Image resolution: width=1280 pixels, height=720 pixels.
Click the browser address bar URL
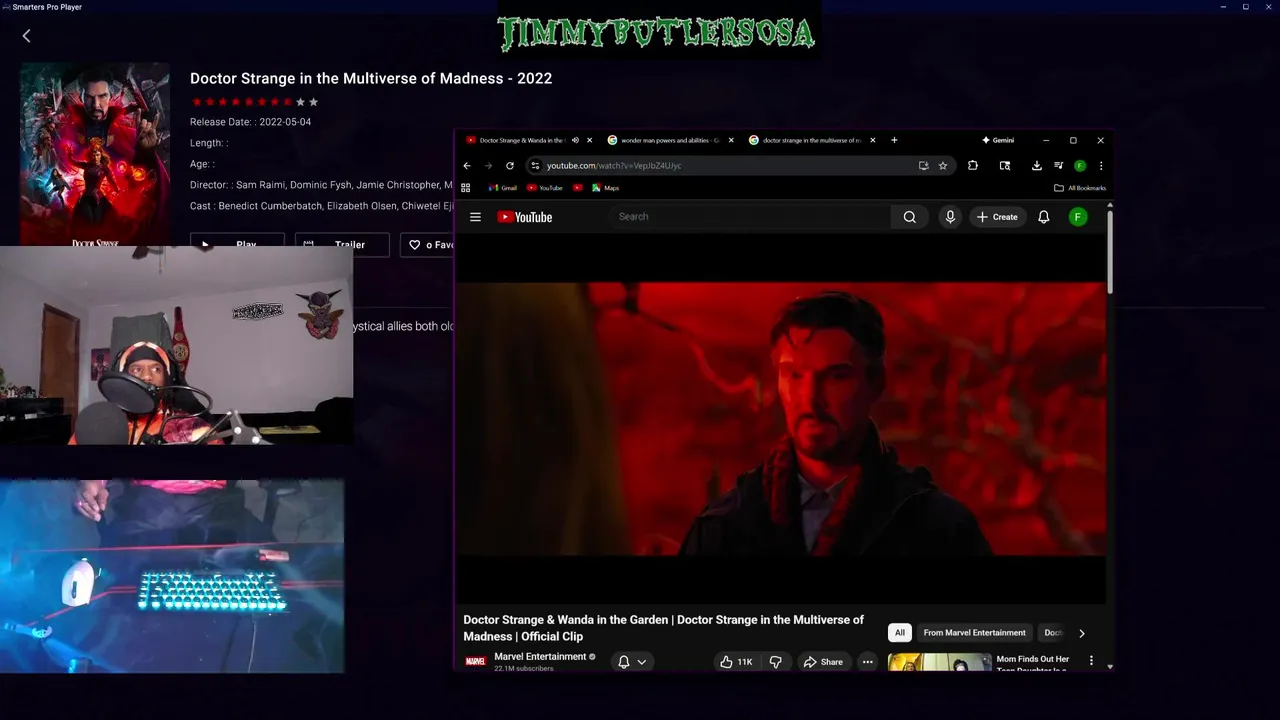point(614,166)
